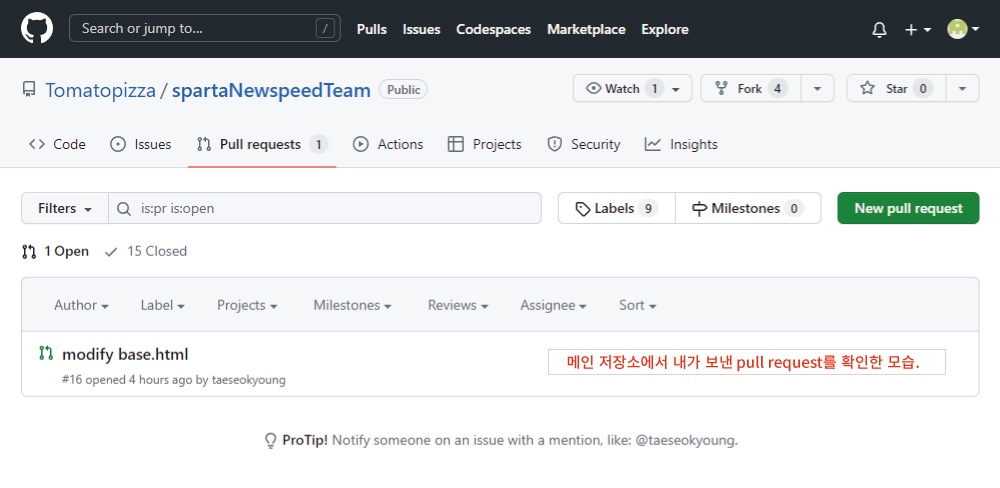Switch to the Insights tab
The height and width of the screenshot is (488, 1000).
tap(681, 144)
